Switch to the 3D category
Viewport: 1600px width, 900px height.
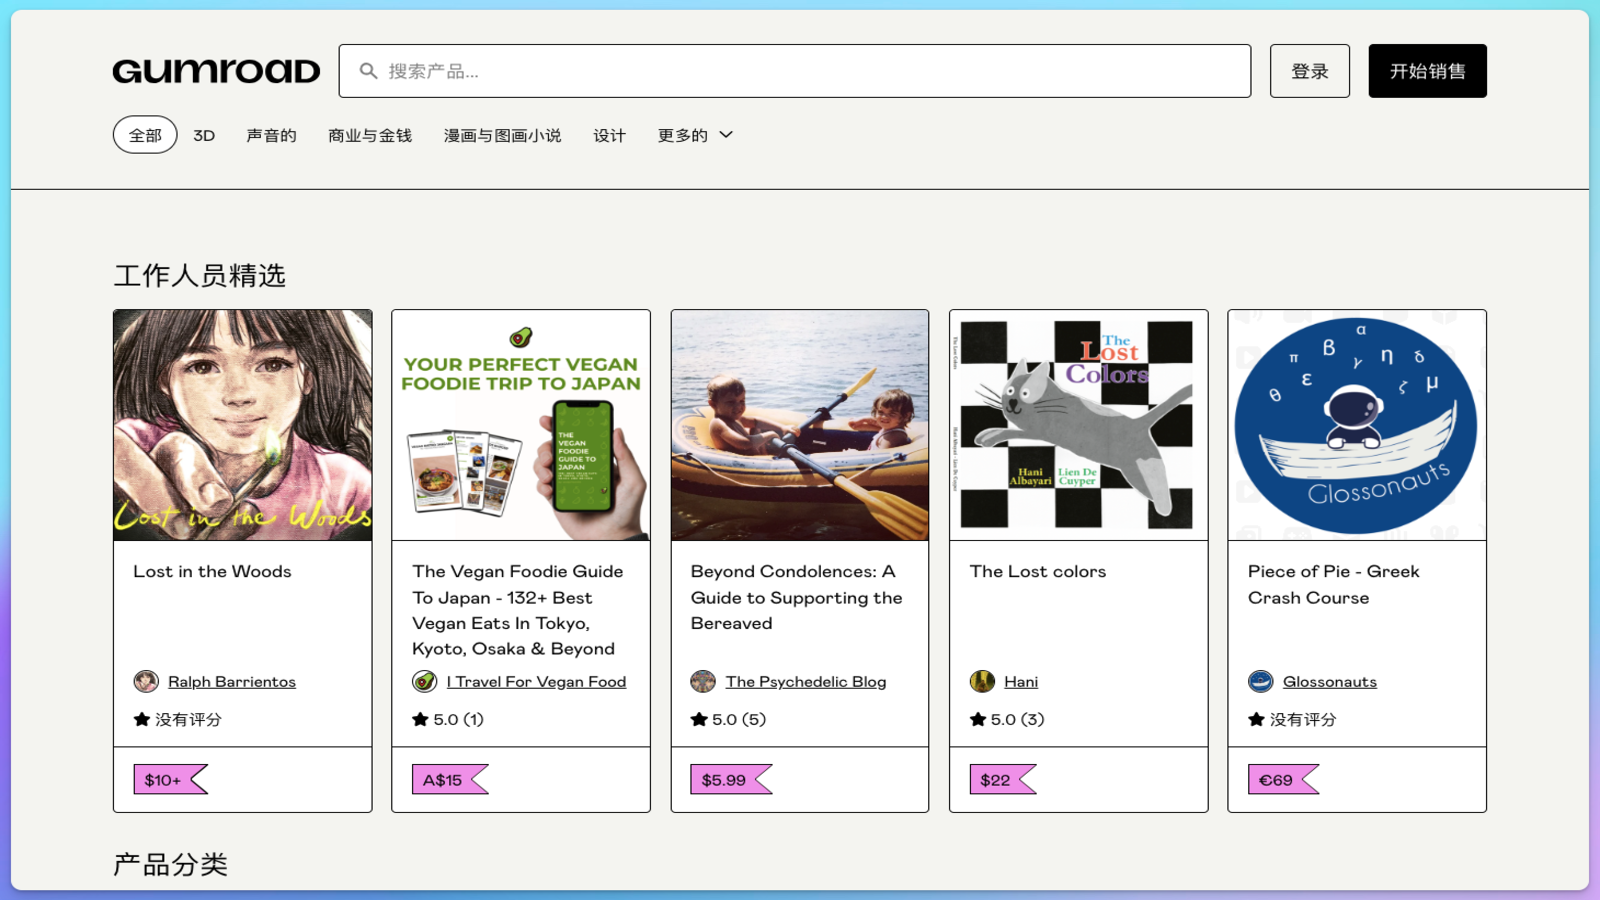pos(204,135)
